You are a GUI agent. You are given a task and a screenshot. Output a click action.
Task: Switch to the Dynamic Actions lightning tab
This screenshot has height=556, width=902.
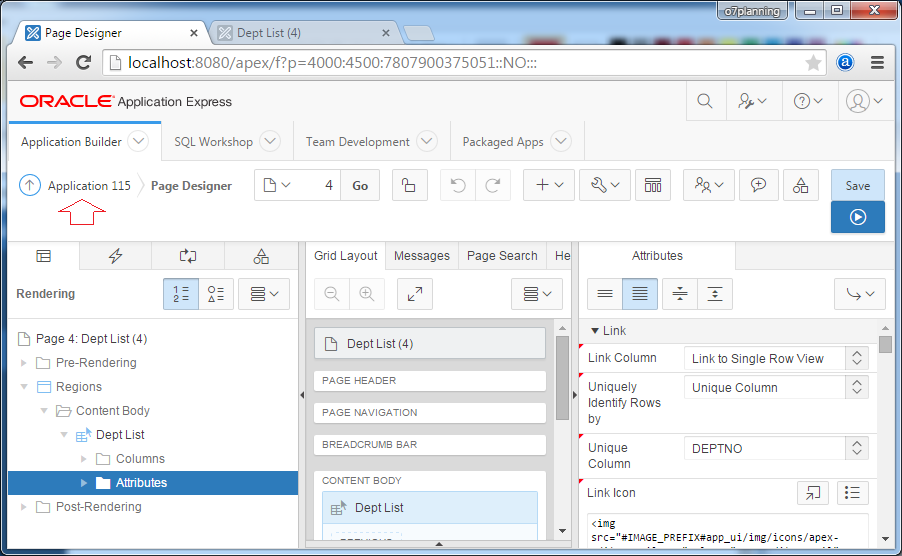116,256
